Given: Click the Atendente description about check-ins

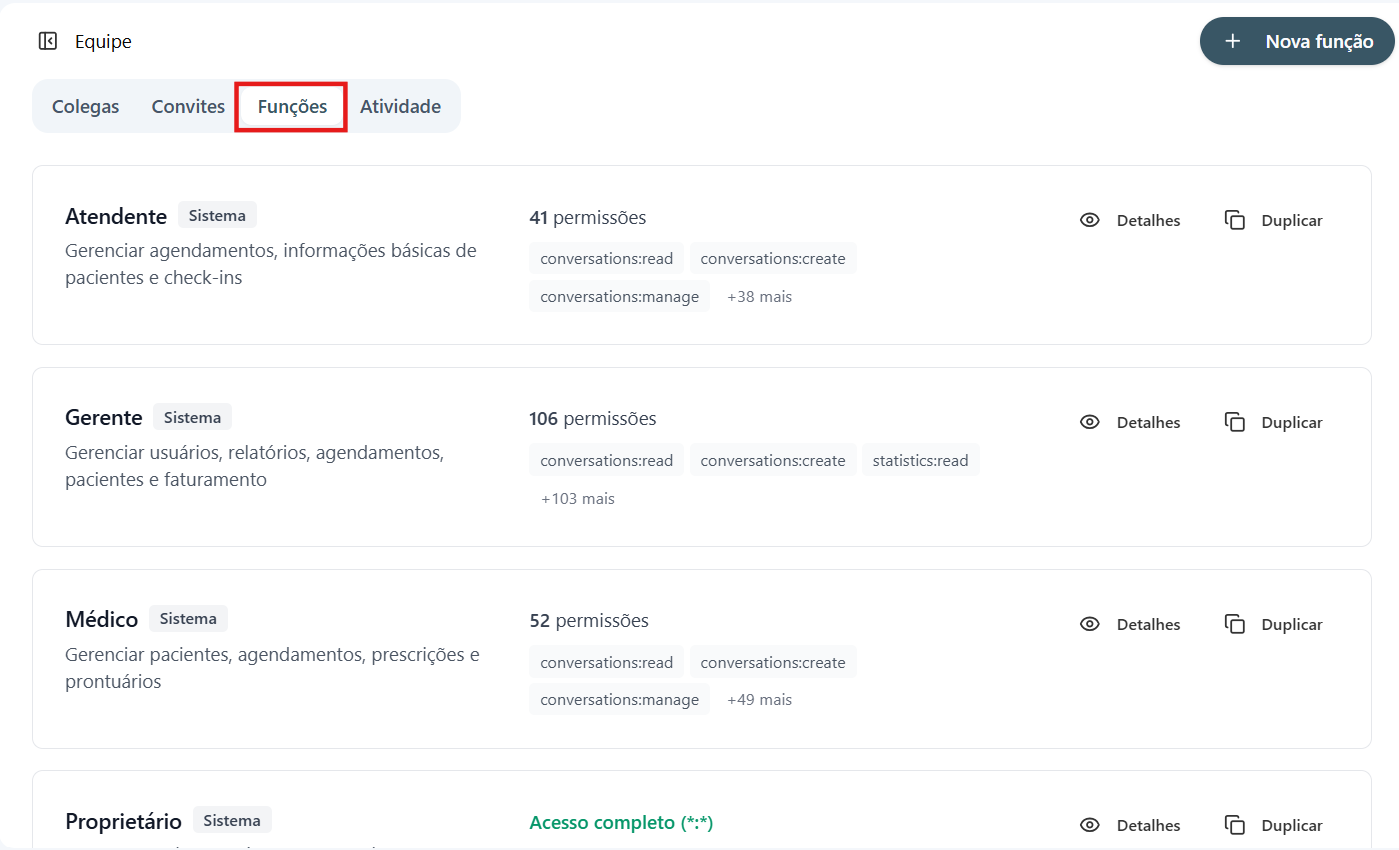Looking at the screenshot, I should [271, 263].
